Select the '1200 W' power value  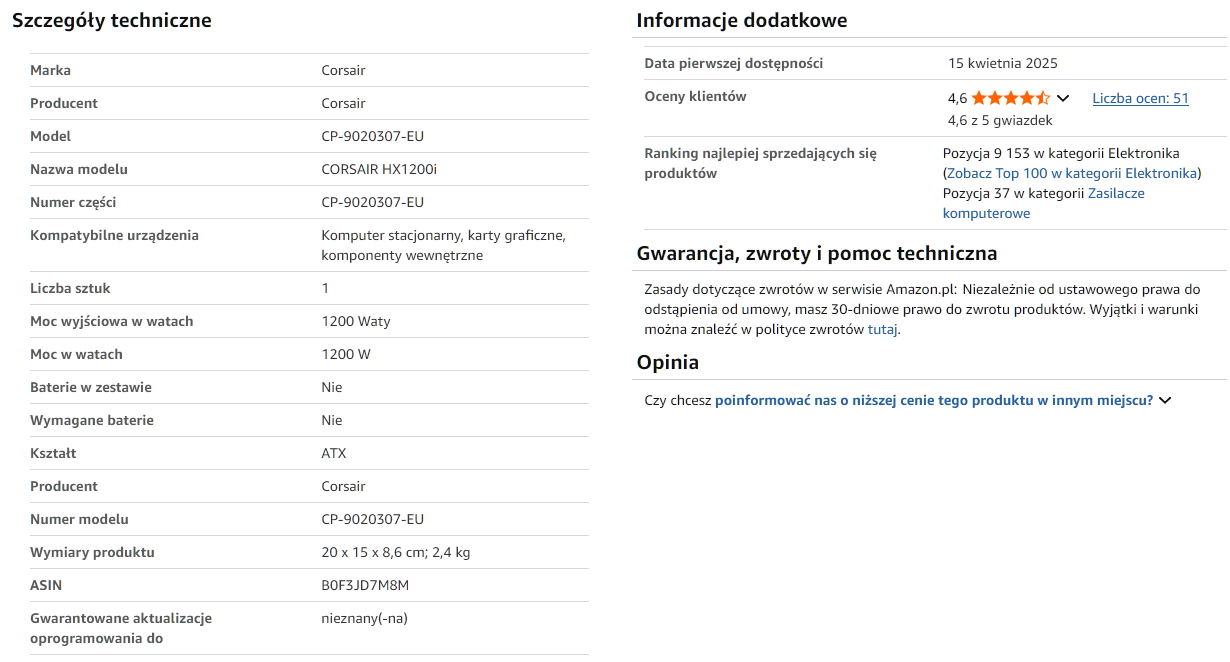coord(347,354)
